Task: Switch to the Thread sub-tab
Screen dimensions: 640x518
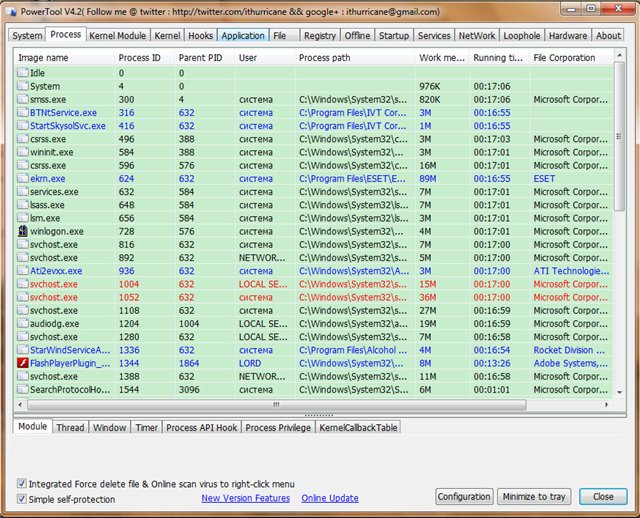Action: click(x=70, y=427)
